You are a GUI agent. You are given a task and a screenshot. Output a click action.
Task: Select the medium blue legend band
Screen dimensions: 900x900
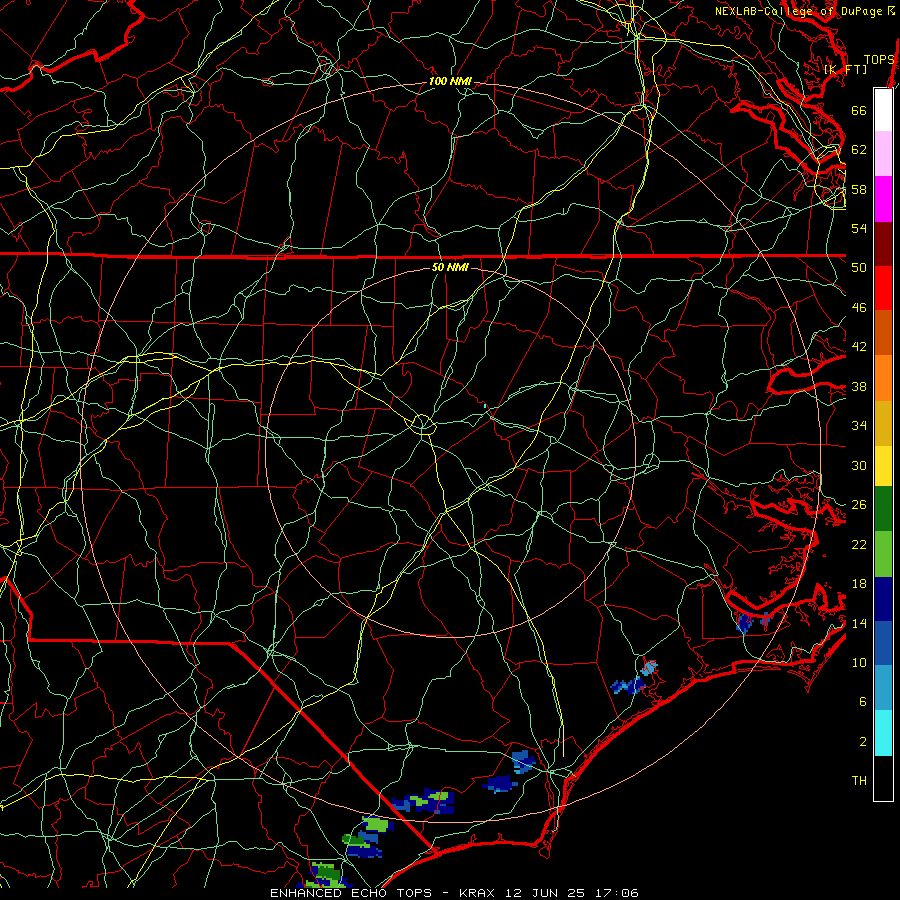[883, 643]
